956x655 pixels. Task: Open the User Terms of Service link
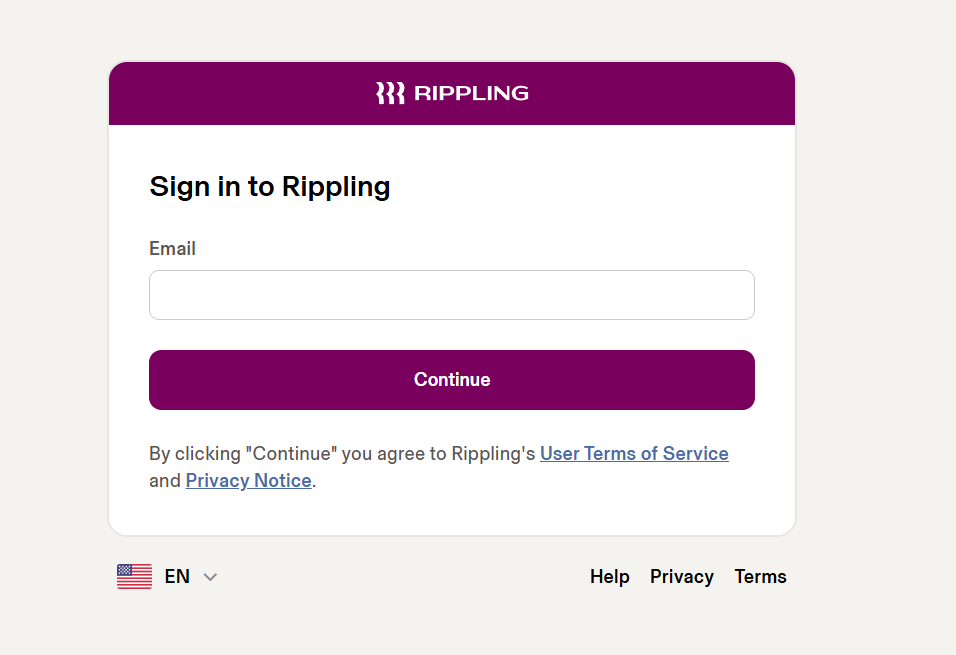pos(634,453)
